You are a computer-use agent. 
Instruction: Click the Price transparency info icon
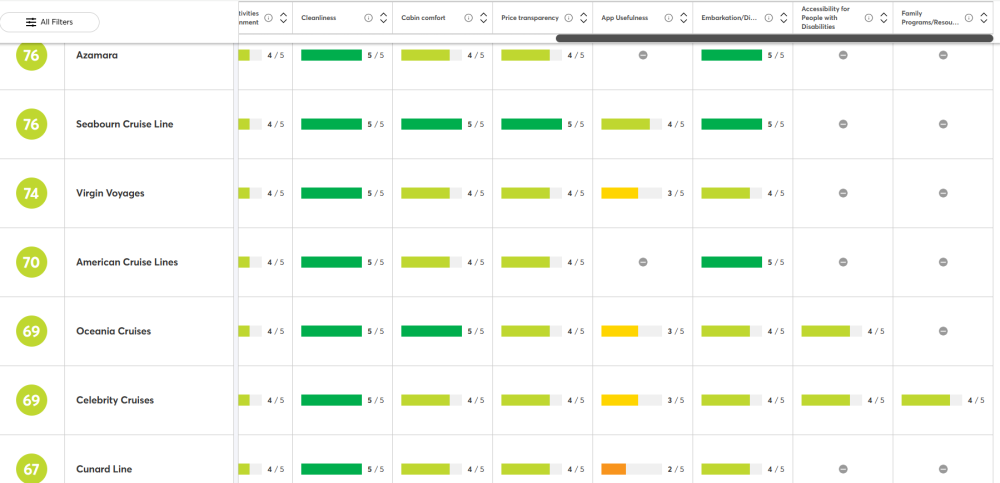(x=568, y=18)
